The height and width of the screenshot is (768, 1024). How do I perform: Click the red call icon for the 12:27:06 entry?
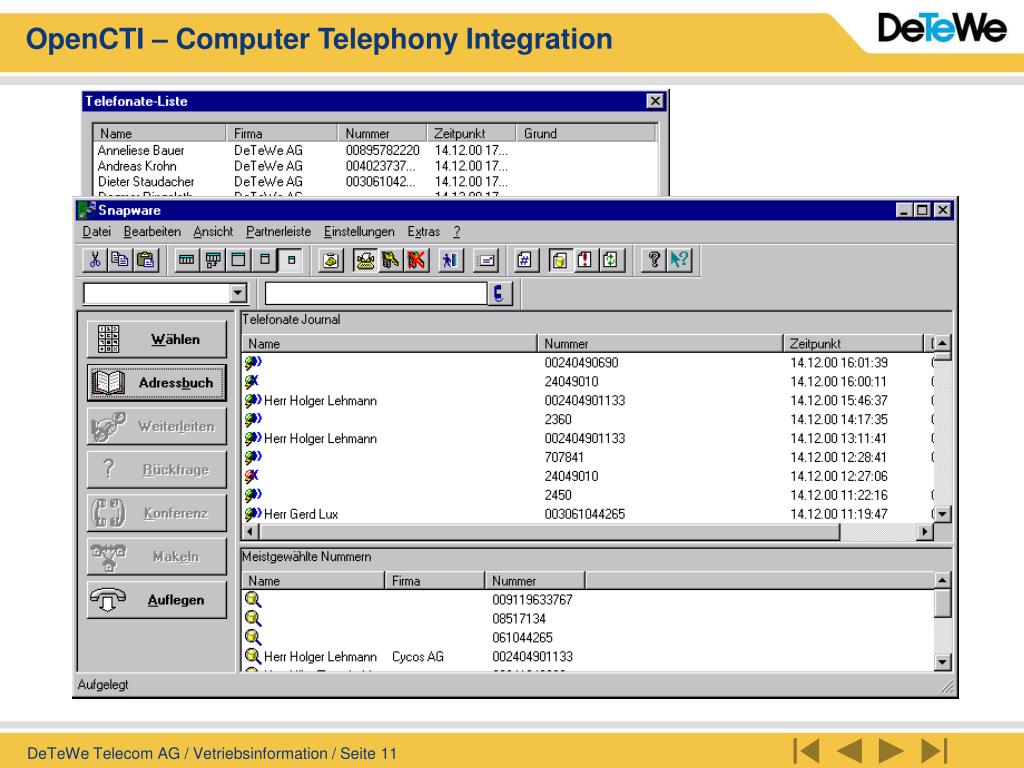tap(252, 476)
